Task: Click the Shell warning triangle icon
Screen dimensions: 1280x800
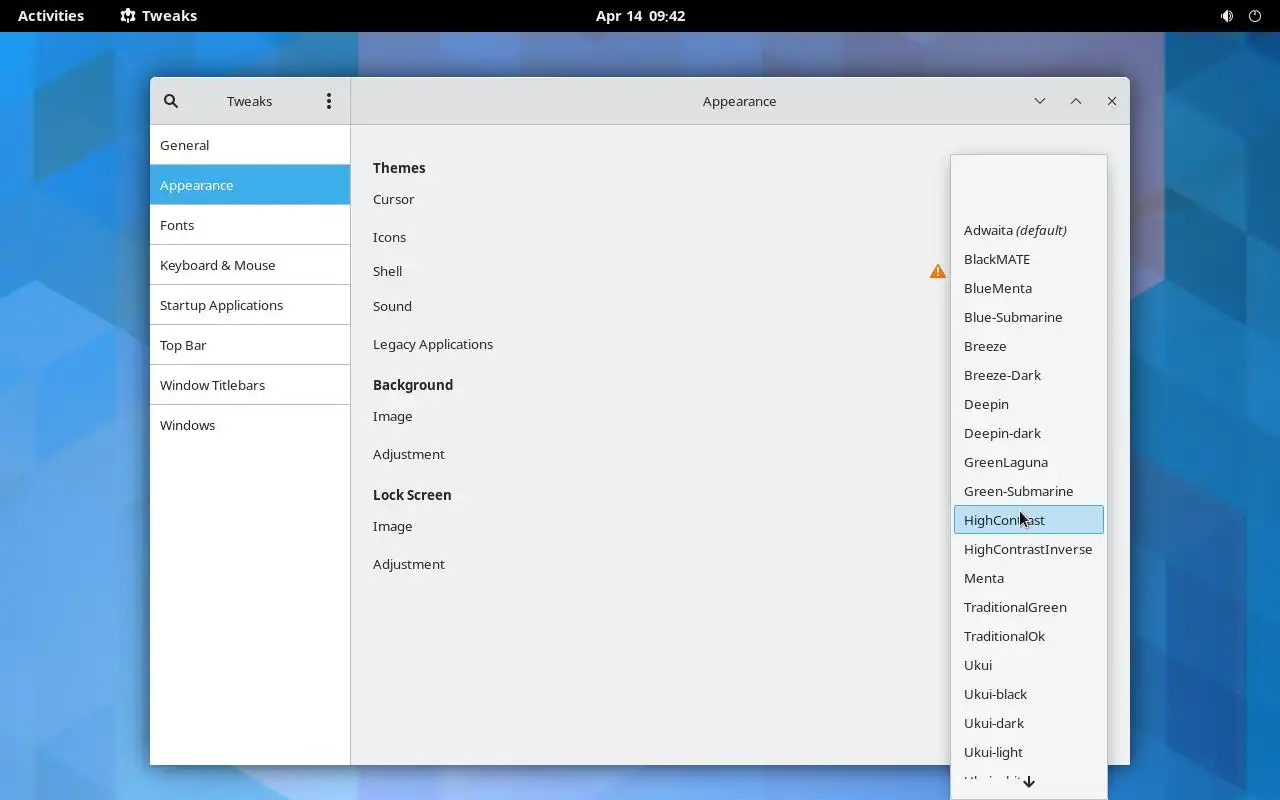Action: coord(937,271)
